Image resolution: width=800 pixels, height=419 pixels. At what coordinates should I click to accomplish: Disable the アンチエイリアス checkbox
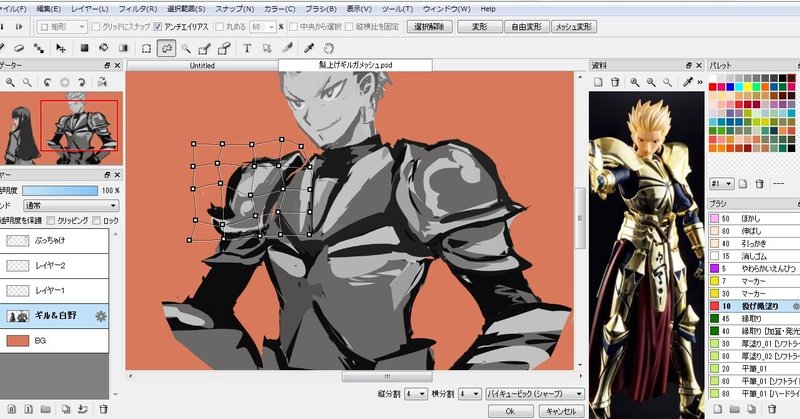(x=158, y=27)
